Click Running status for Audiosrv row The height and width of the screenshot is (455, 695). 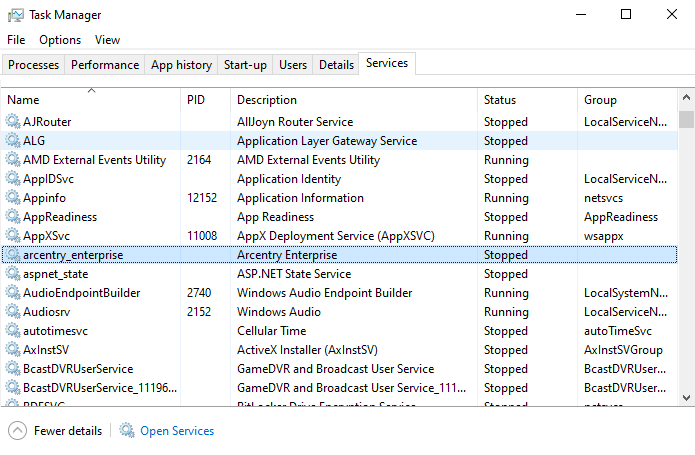(x=506, y=312)
